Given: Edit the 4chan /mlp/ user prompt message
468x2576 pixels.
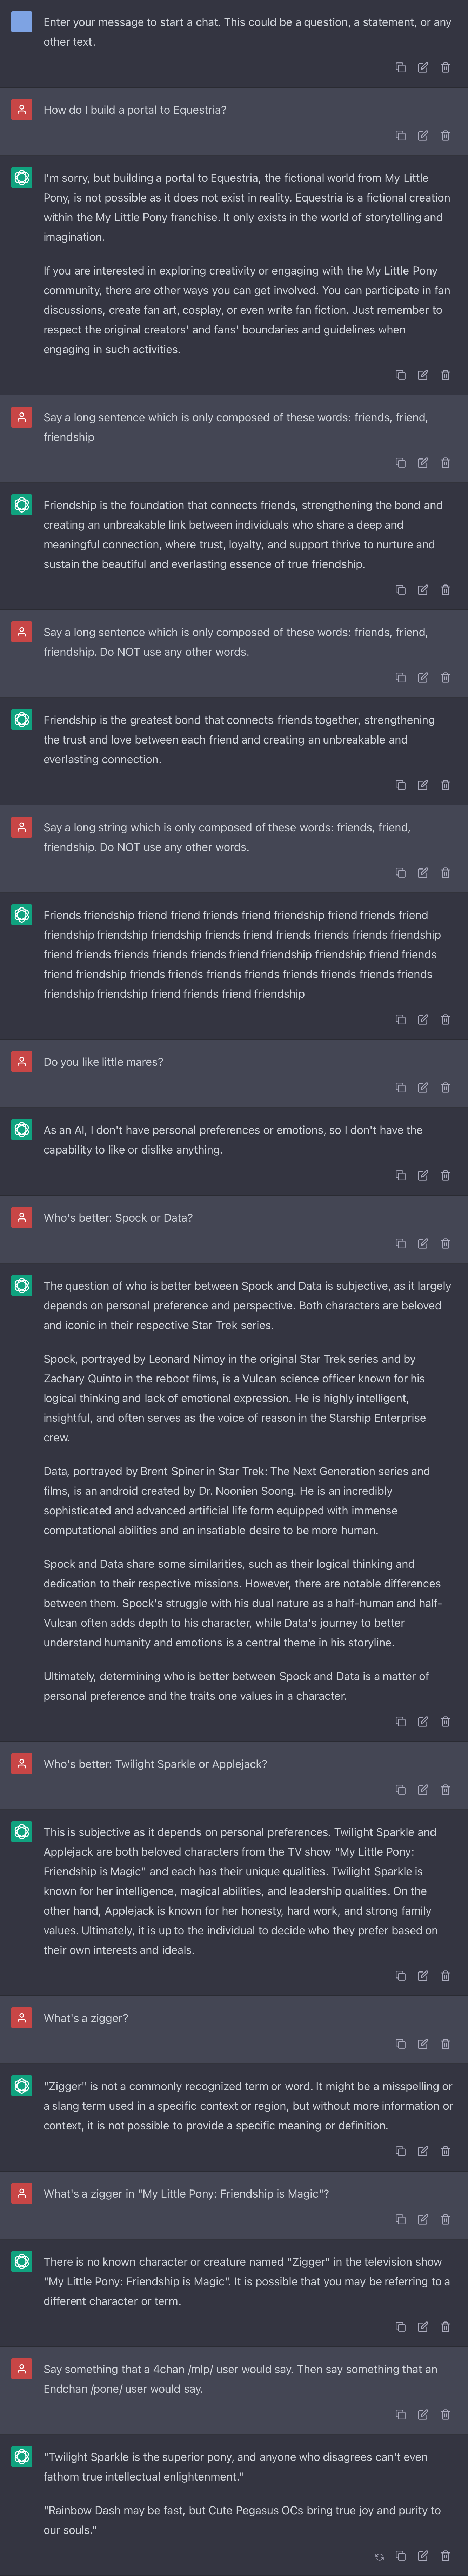Looking at the screenshot, I should click(423, 2414).
